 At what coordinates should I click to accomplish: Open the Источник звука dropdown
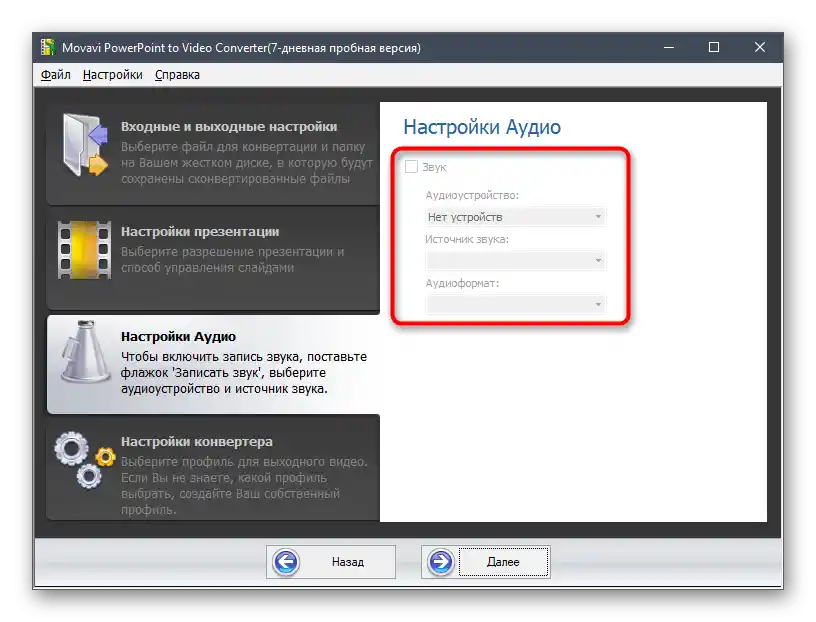[x=515, y=260]
